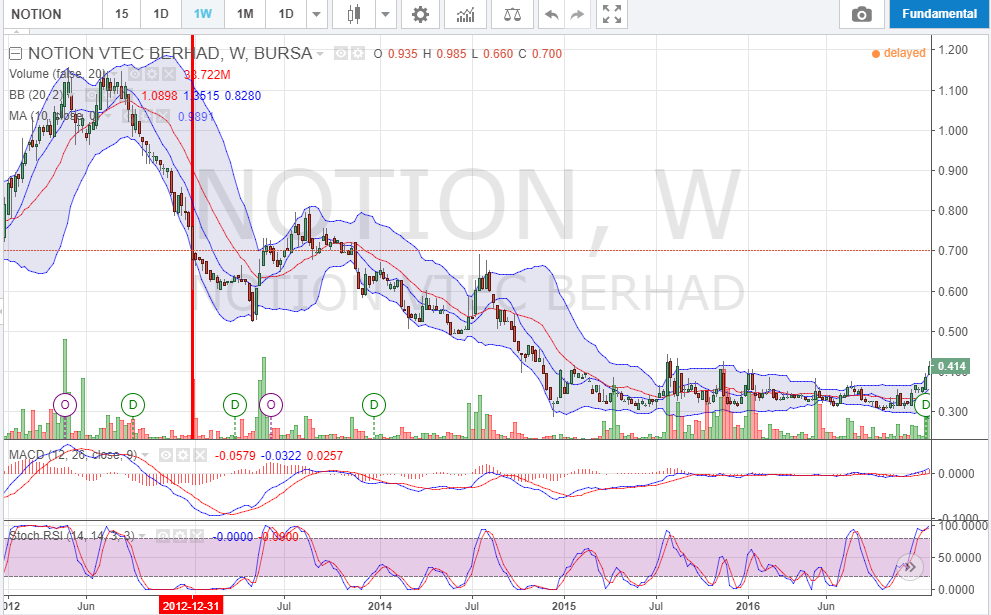
Task: Select the 1M monthly interval
Action: [x=245, y=14]
